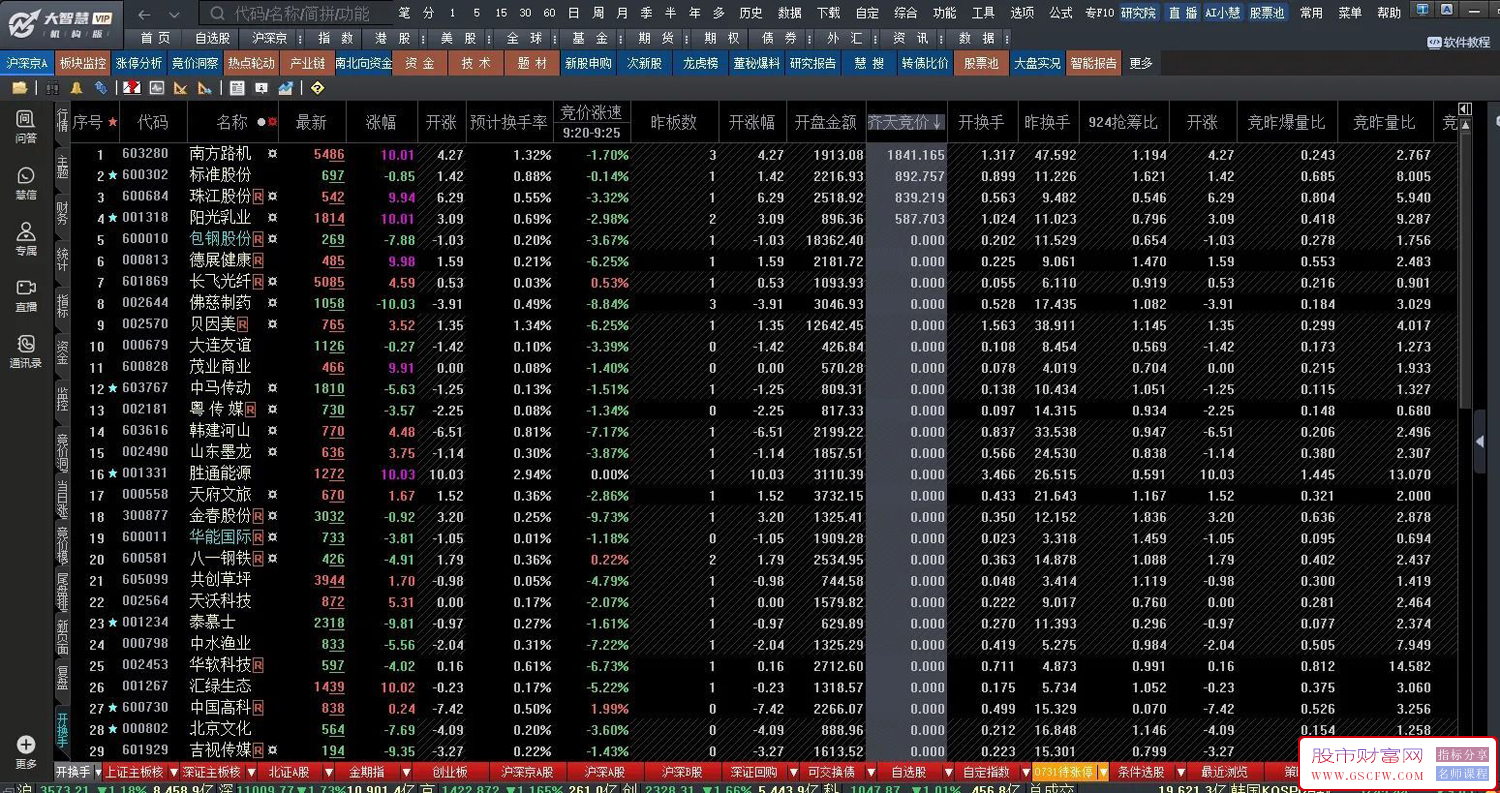
Task: Click the blue link-chain toolbar icon
Action: pyautogui.click(x=100, y=88)
